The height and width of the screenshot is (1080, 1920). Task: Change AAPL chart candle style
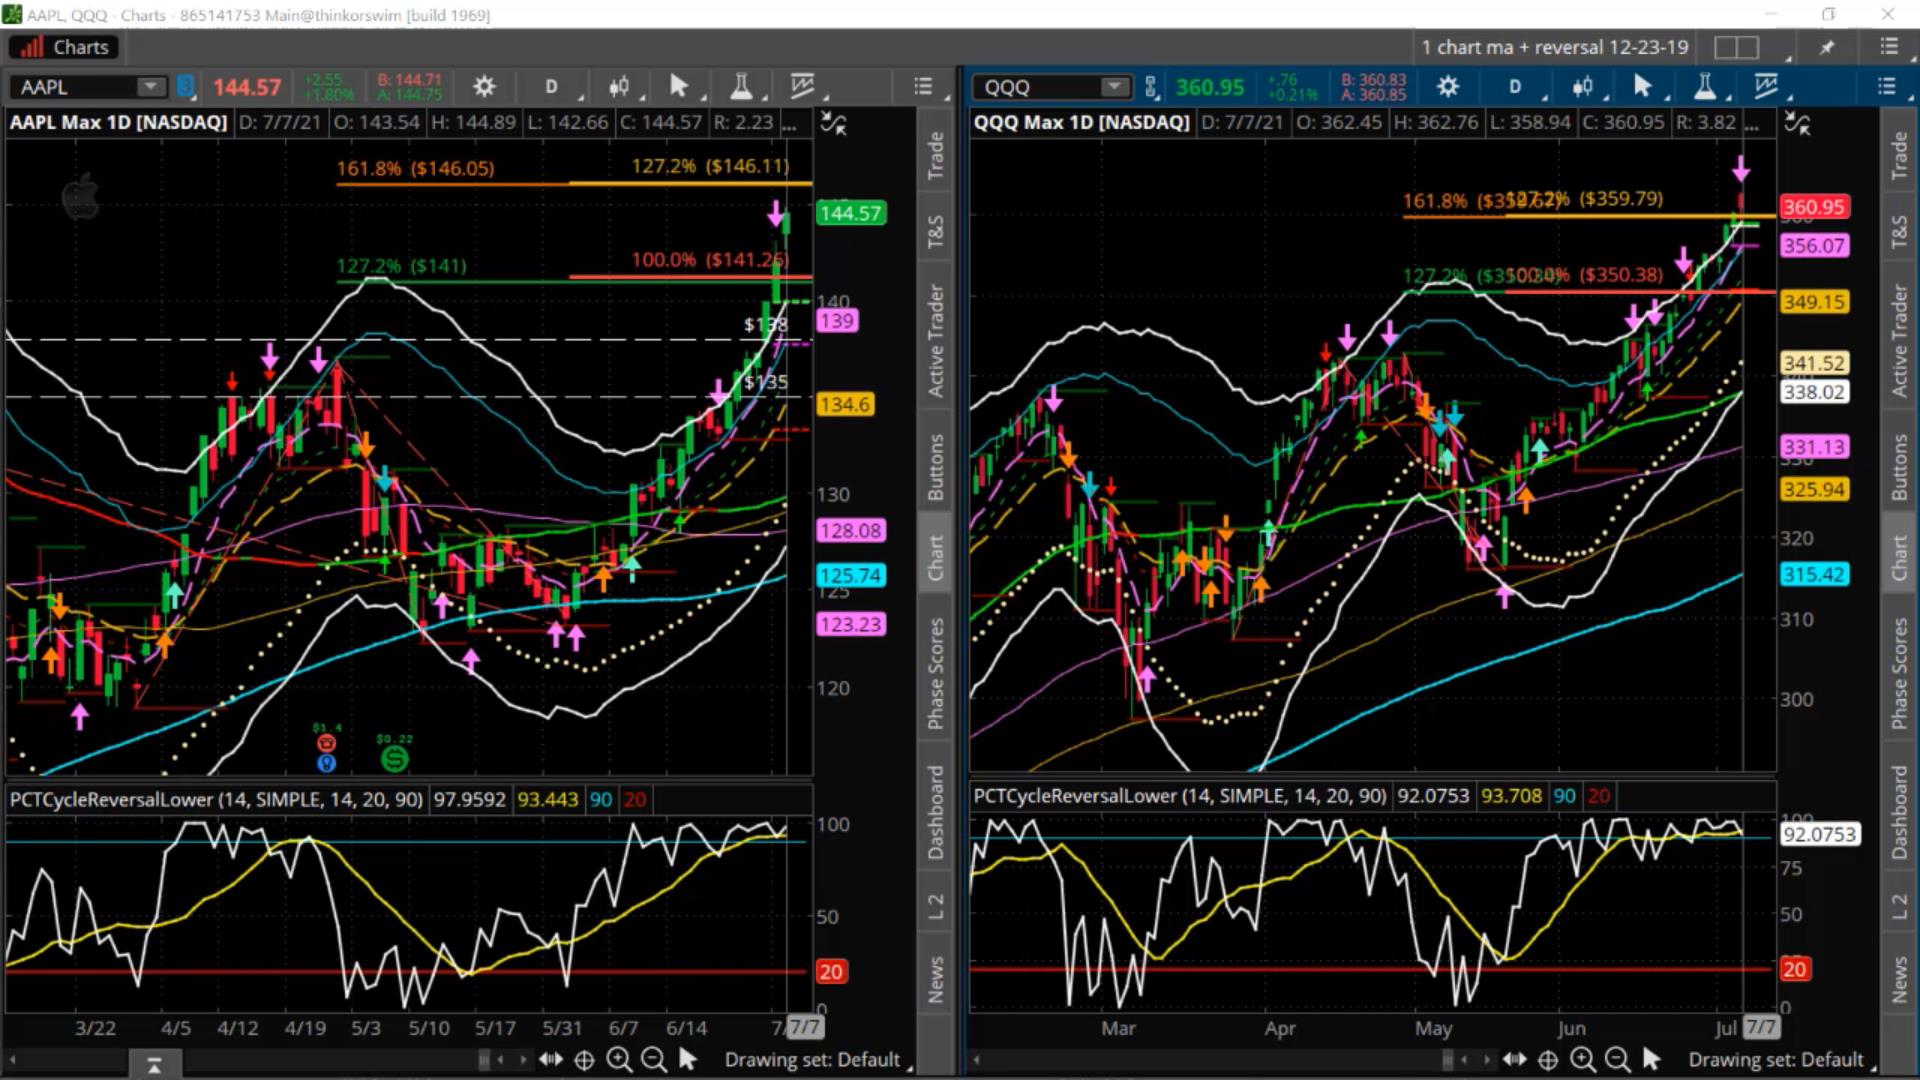click(619, 87)
